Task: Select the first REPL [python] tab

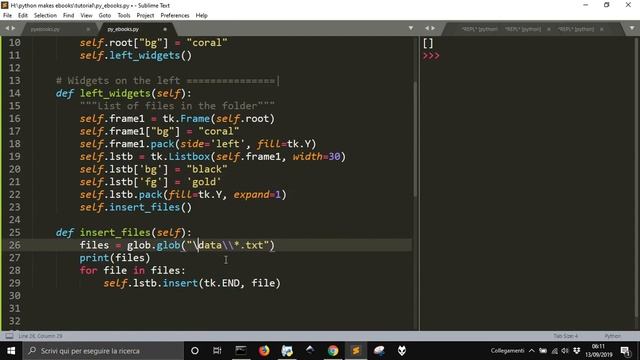Action: [x=480, y=29]
